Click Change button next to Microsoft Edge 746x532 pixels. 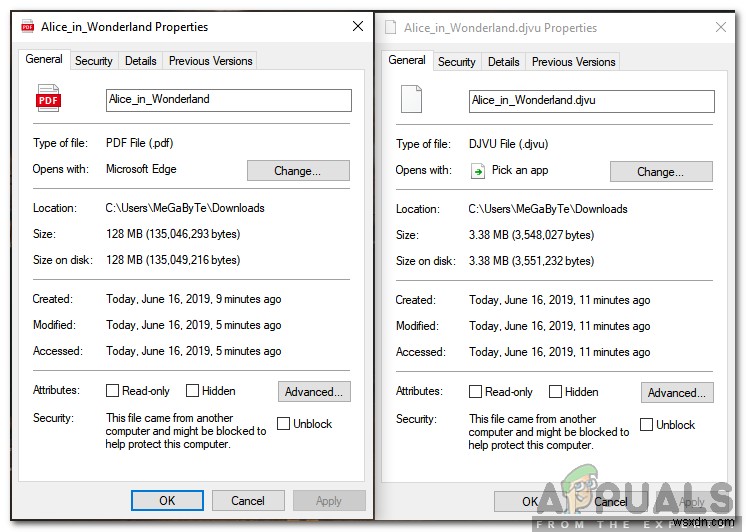(x=298, y=171)
